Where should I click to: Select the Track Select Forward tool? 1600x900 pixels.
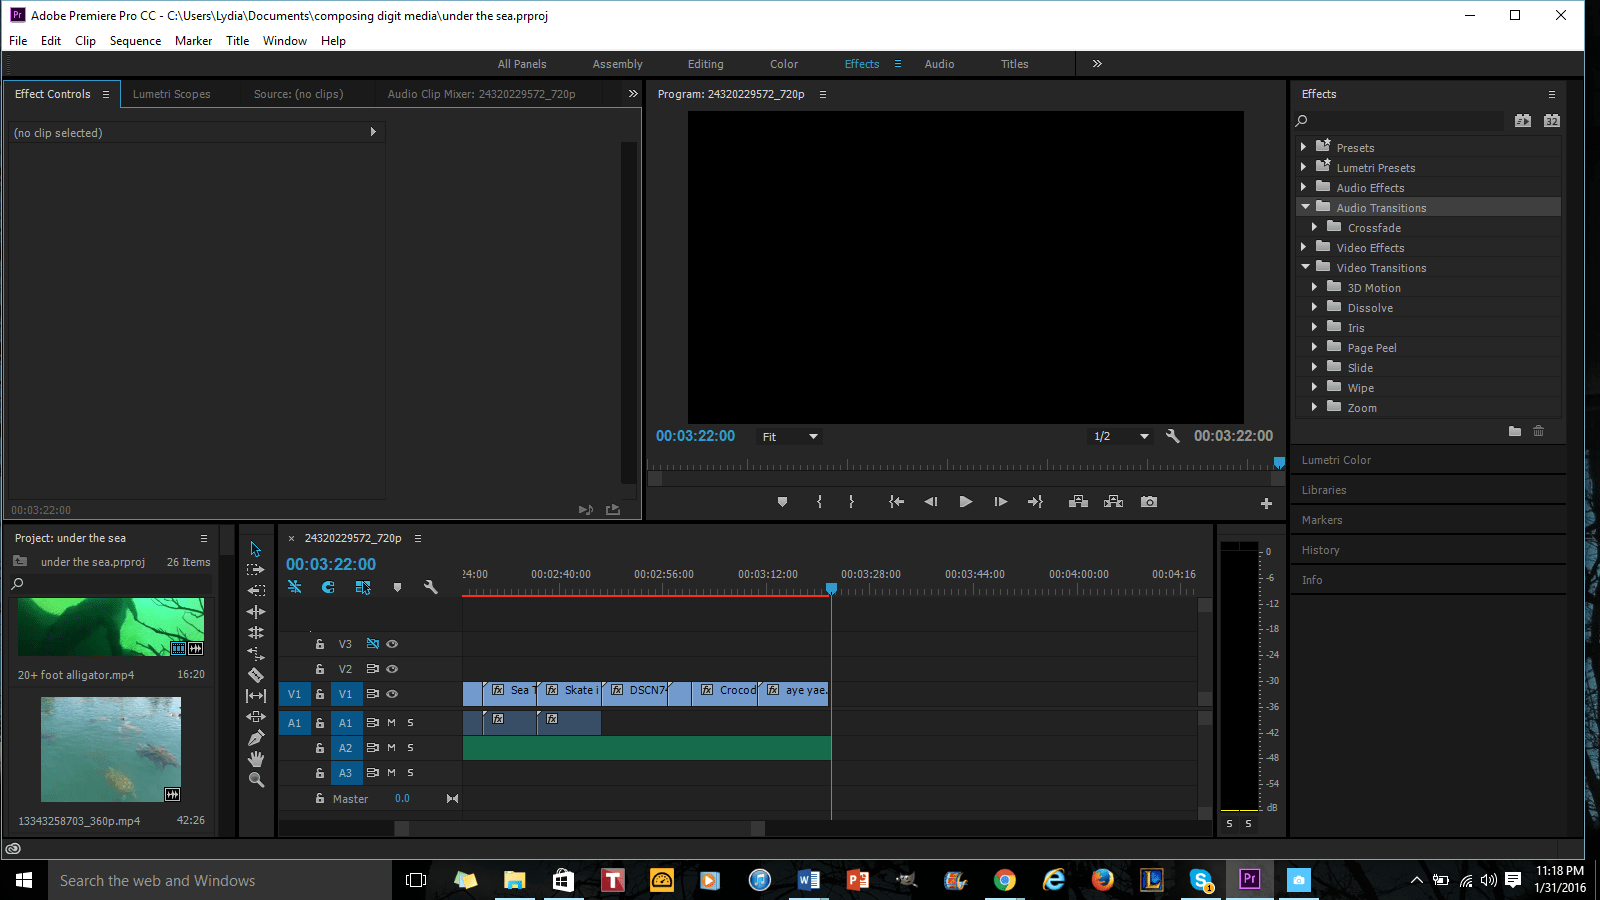[256, 570]
